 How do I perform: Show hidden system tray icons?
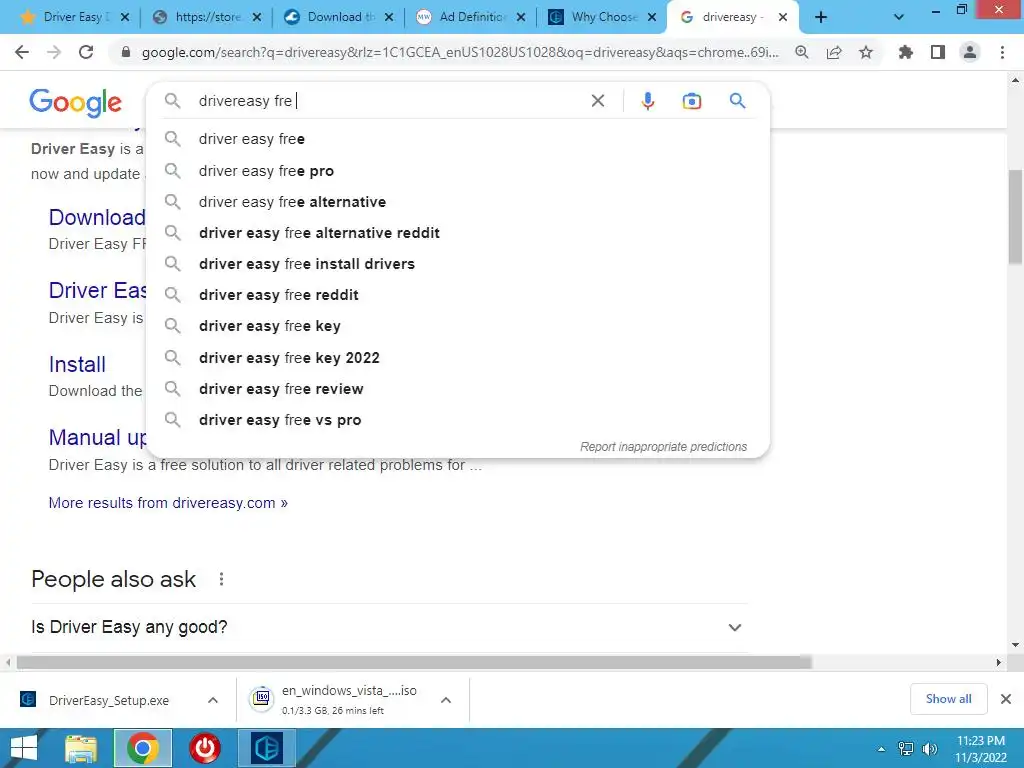click(882, 748)
